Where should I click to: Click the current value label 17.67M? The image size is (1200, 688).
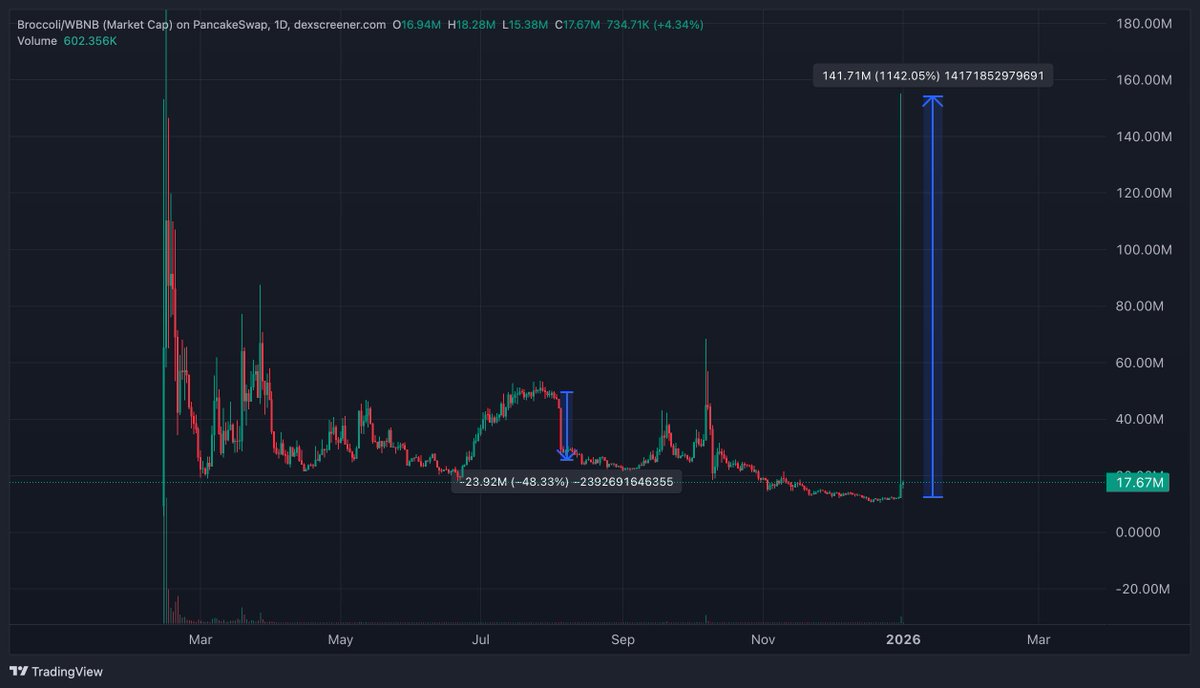[1138, 483]
